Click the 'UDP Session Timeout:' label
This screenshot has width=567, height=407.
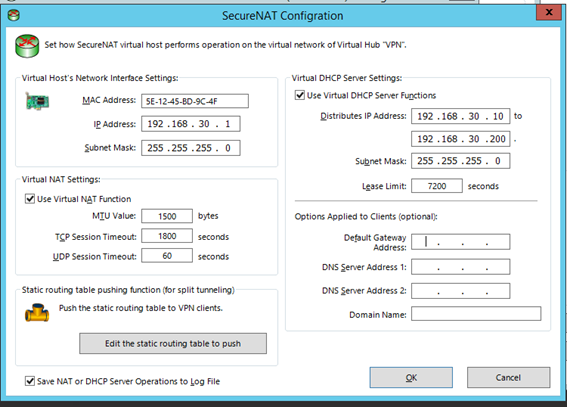pyautogui.click(x=95, y=257)
